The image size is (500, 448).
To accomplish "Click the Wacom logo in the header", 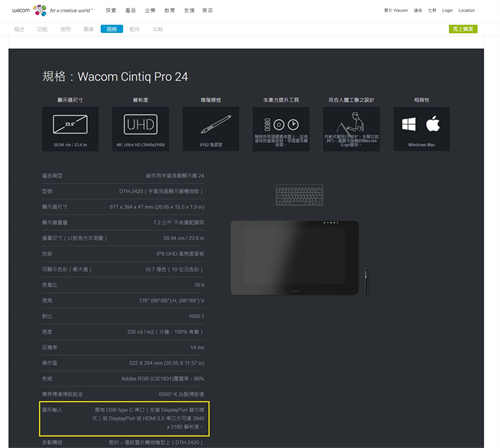I will click(29, 10).
